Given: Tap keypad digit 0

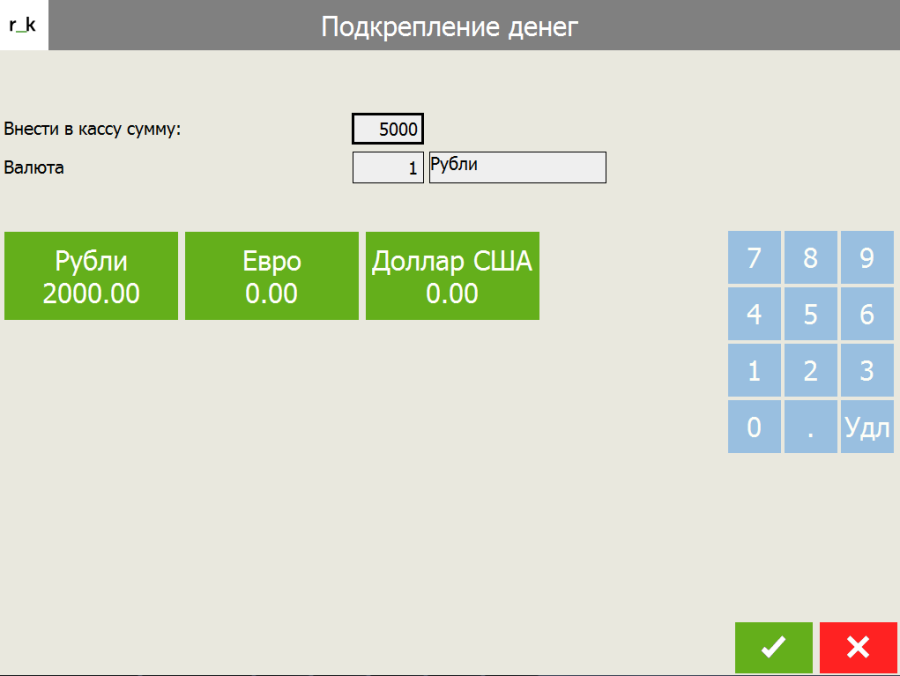Looking at the screenshot, I should click(754, 427).
